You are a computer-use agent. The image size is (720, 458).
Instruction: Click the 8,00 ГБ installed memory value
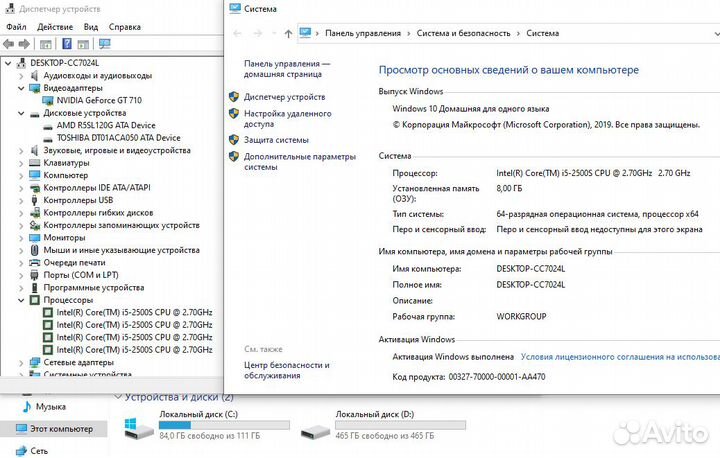509,188
